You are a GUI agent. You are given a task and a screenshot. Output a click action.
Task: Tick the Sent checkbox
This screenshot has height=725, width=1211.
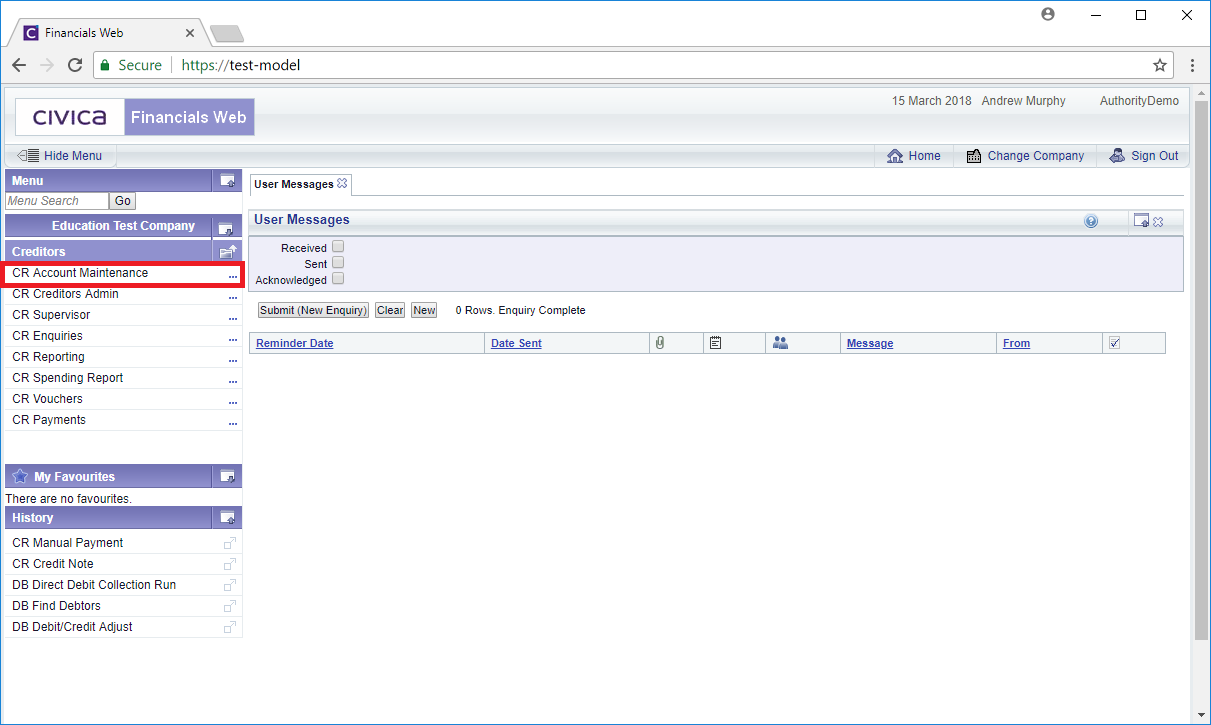[x=338, y=263]
